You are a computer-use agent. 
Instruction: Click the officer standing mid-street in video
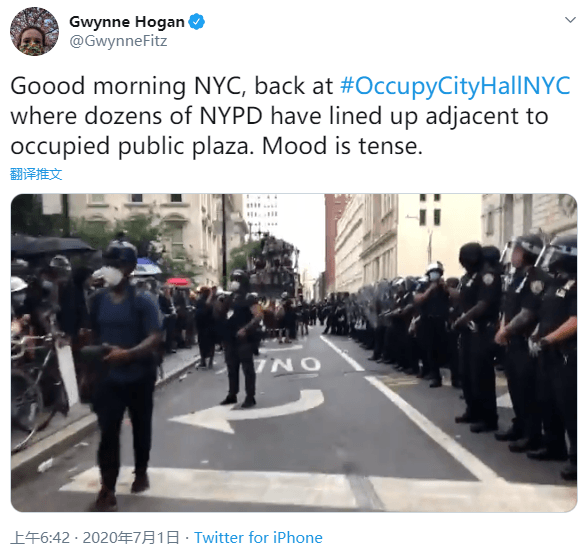[x=240, y=339]
